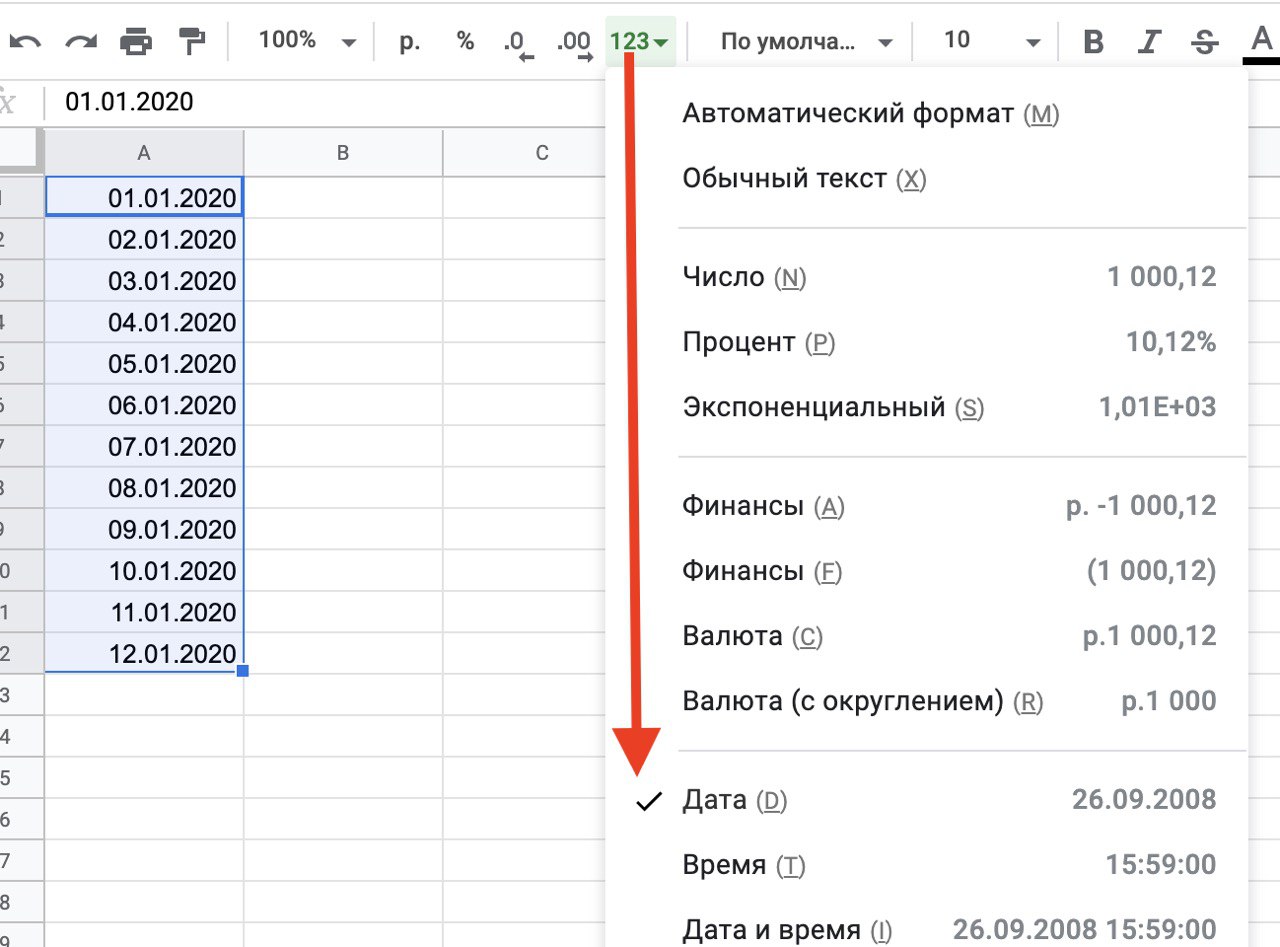Choose Валюта (с округлением) format option

coord(927,702)
